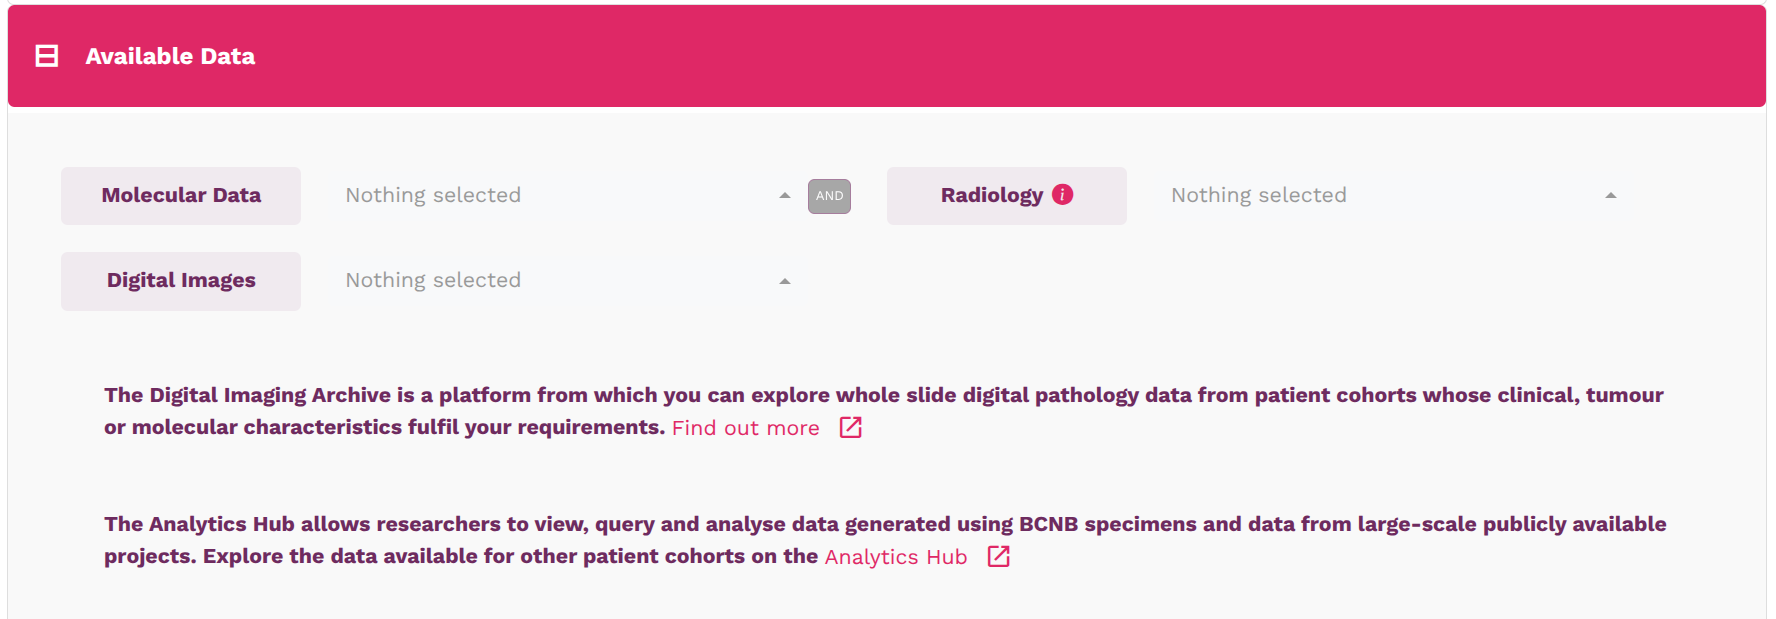Click the chevron on the Radiology selector

(1611, 195)
